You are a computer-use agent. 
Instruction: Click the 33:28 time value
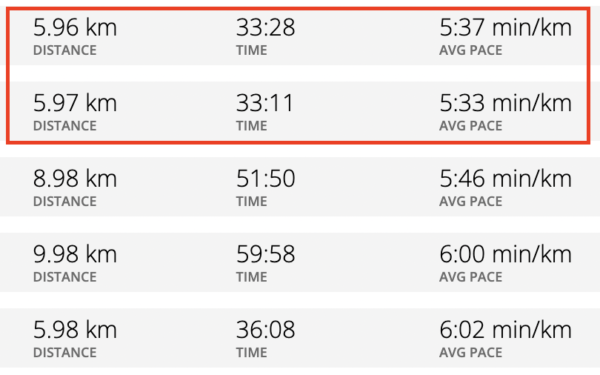pos(266,28)
